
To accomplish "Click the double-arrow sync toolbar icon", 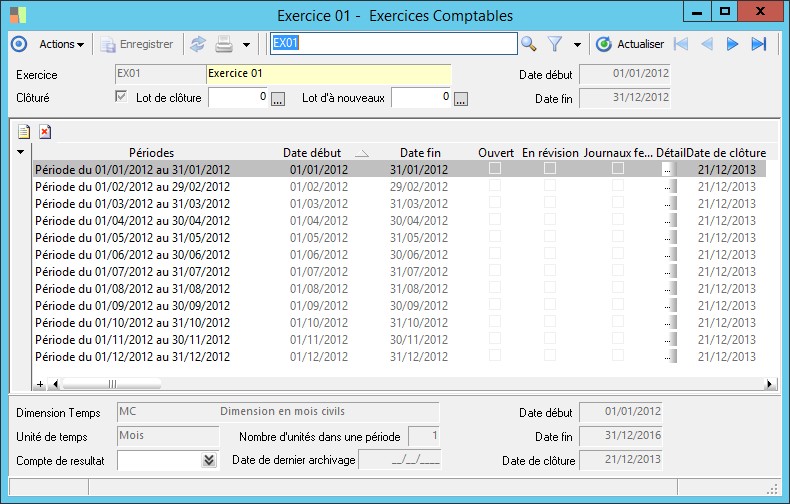I will (198, 44).
